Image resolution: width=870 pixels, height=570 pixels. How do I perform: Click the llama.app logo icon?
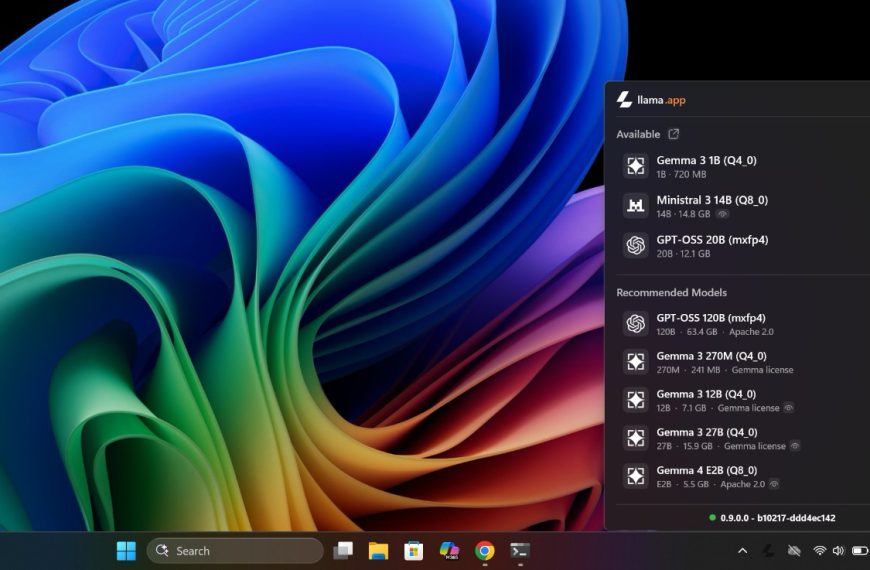(624, 100)
